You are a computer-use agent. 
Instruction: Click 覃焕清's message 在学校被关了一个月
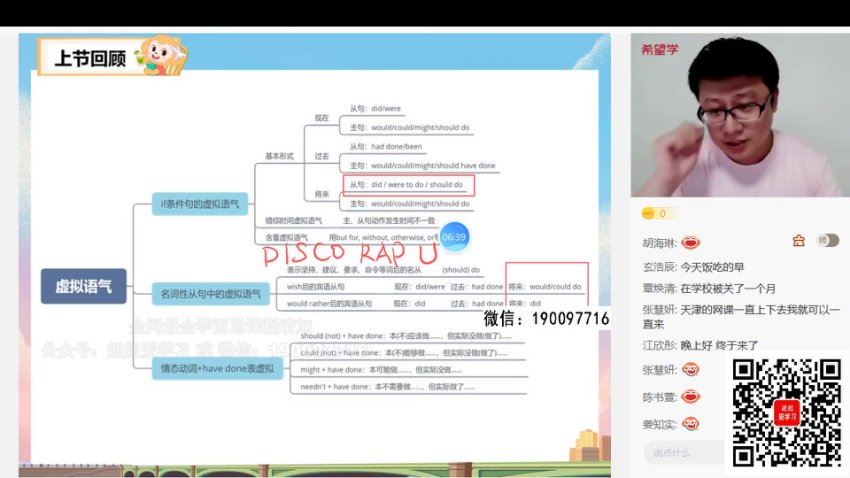728,288
